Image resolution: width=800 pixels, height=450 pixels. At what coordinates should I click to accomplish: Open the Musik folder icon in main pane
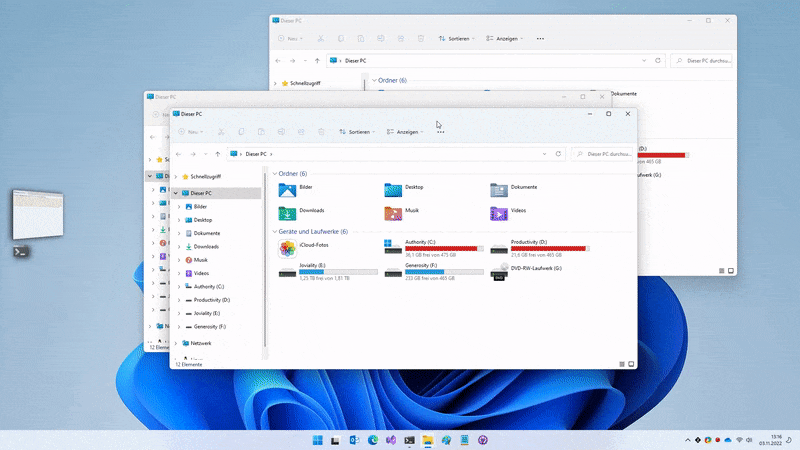point(393,213)
